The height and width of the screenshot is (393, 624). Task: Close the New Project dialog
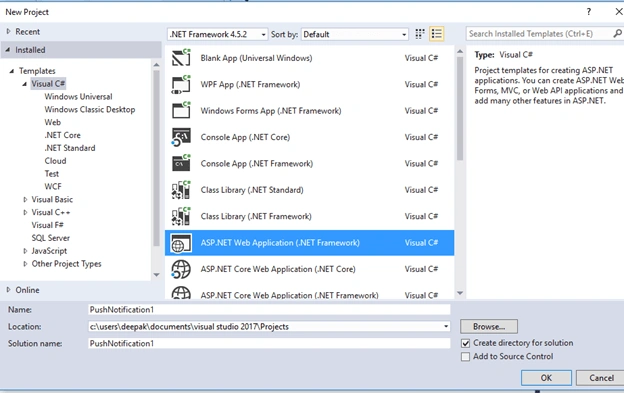pyautogui.click(x=619, y=12)
